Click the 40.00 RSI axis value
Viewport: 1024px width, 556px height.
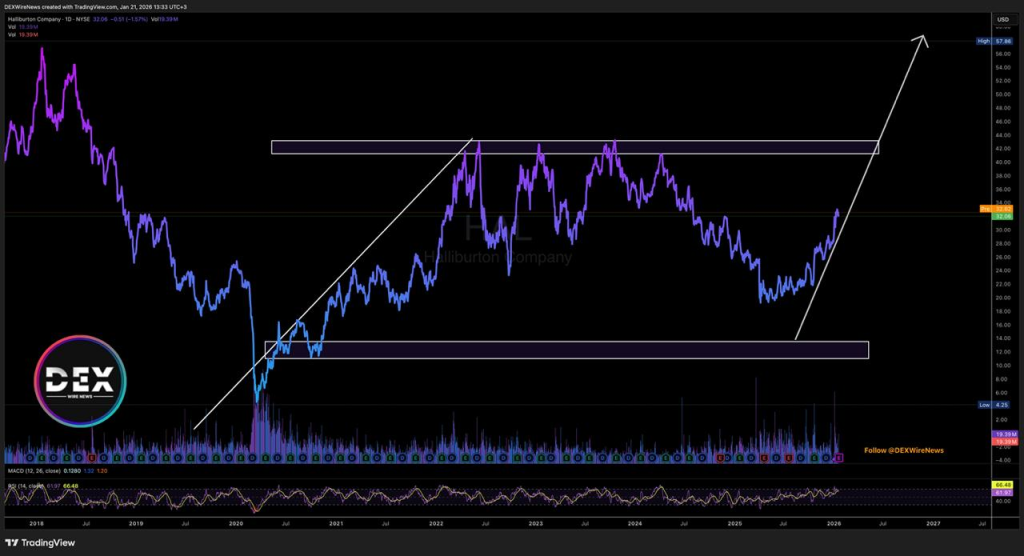pos(1002,501)
